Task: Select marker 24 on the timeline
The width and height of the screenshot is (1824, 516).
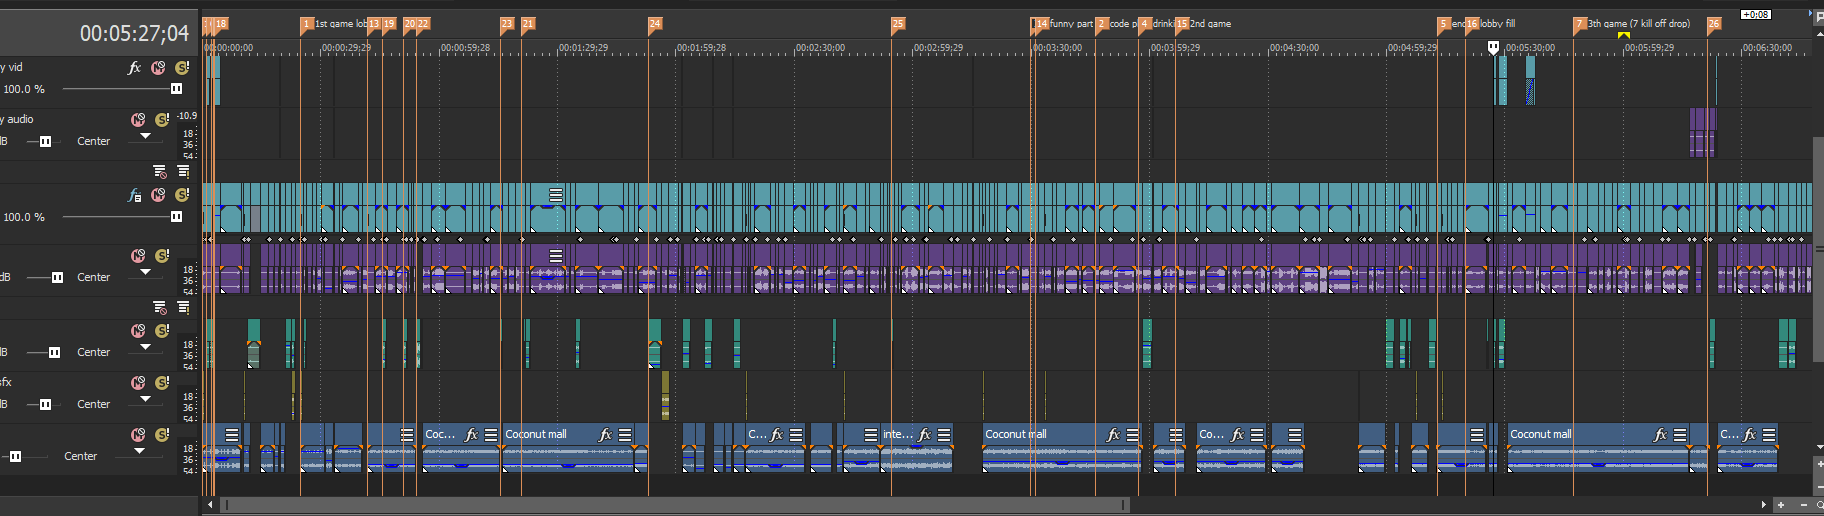Action: tap(654, 24)
